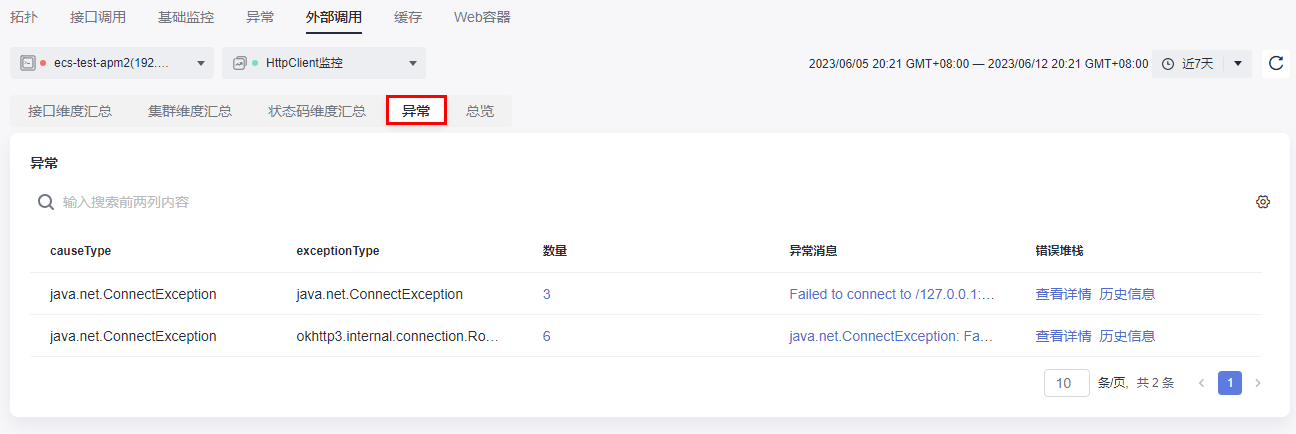
Task: Expand the ecs-test-apm2 instance dropdown
Action: tap(200, 63)
